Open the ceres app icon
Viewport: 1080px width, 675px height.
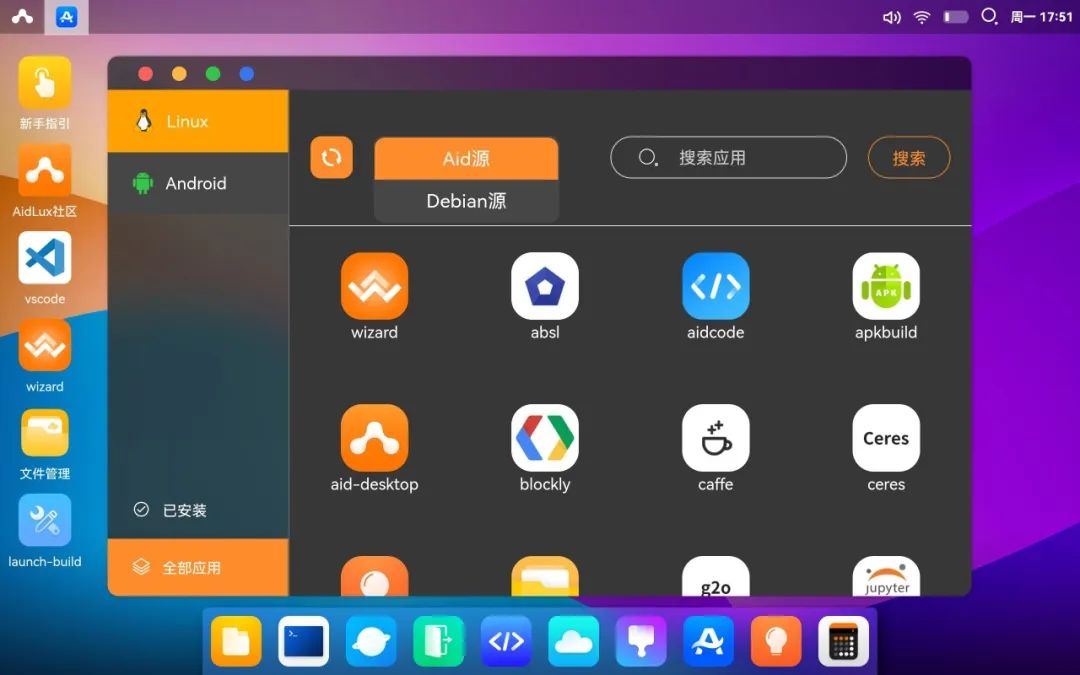tap(886, 438)
